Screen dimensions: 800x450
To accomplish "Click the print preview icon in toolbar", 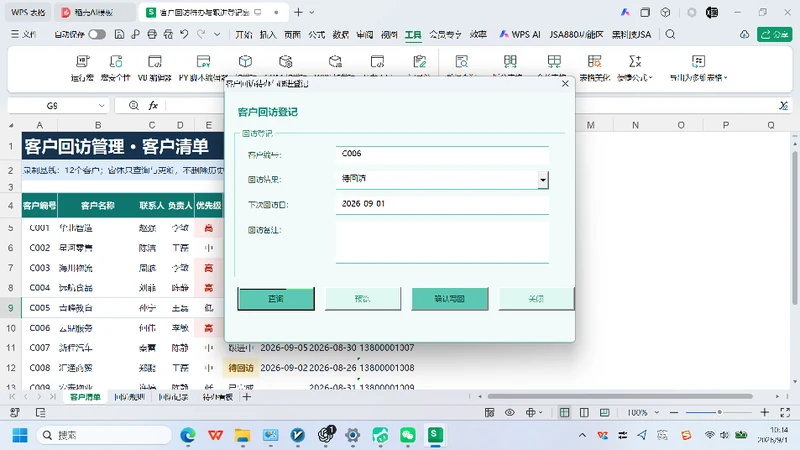I will pyautogui.click(x=168, y=34).
